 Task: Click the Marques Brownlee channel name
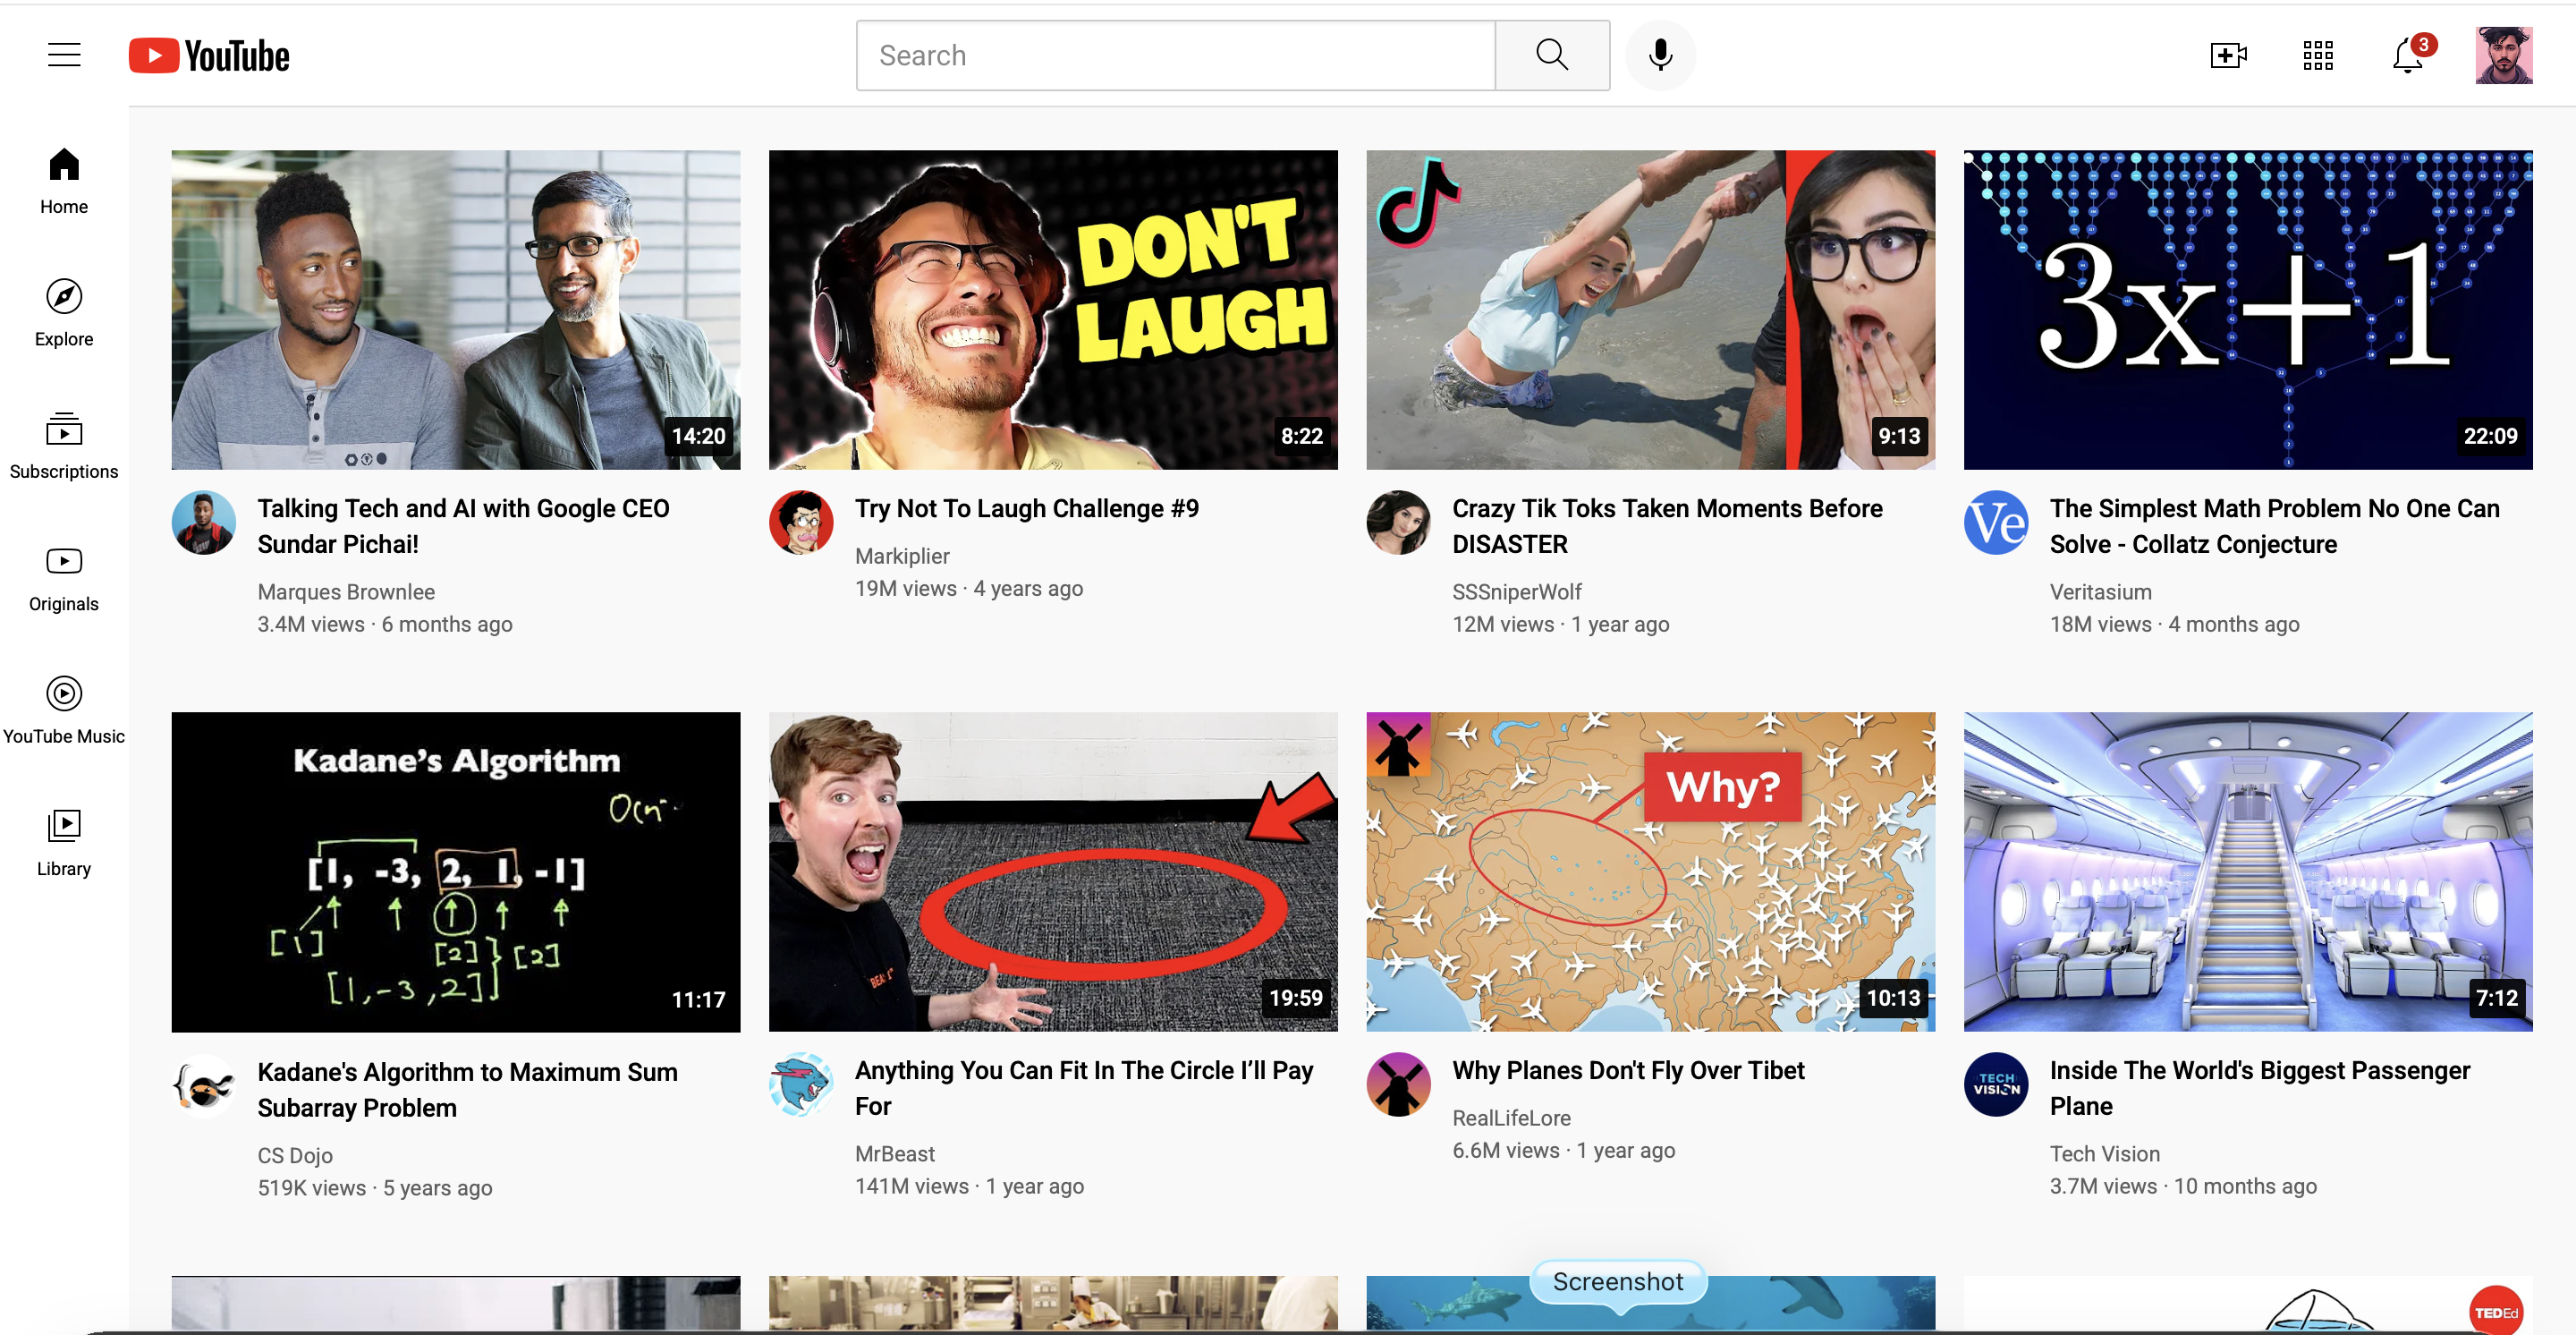point(346,592)
